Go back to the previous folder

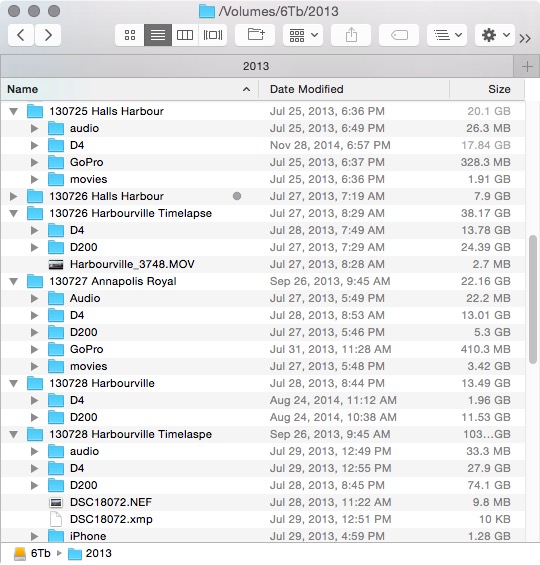point(21,35)
